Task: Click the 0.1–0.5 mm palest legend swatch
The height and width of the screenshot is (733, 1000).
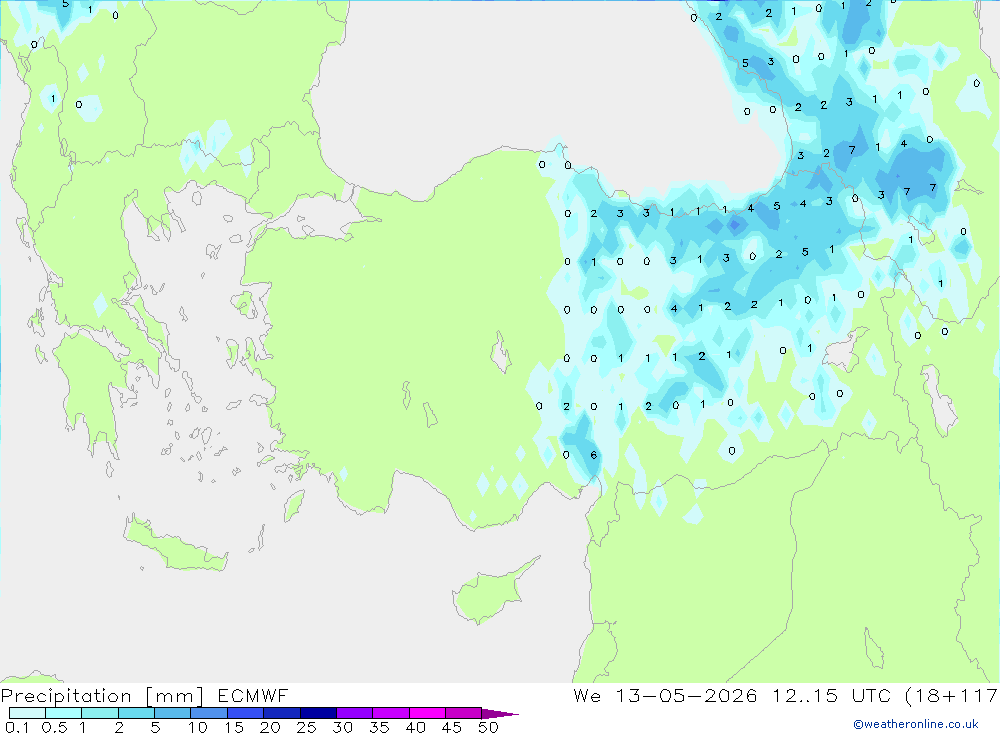Action: 27,713
